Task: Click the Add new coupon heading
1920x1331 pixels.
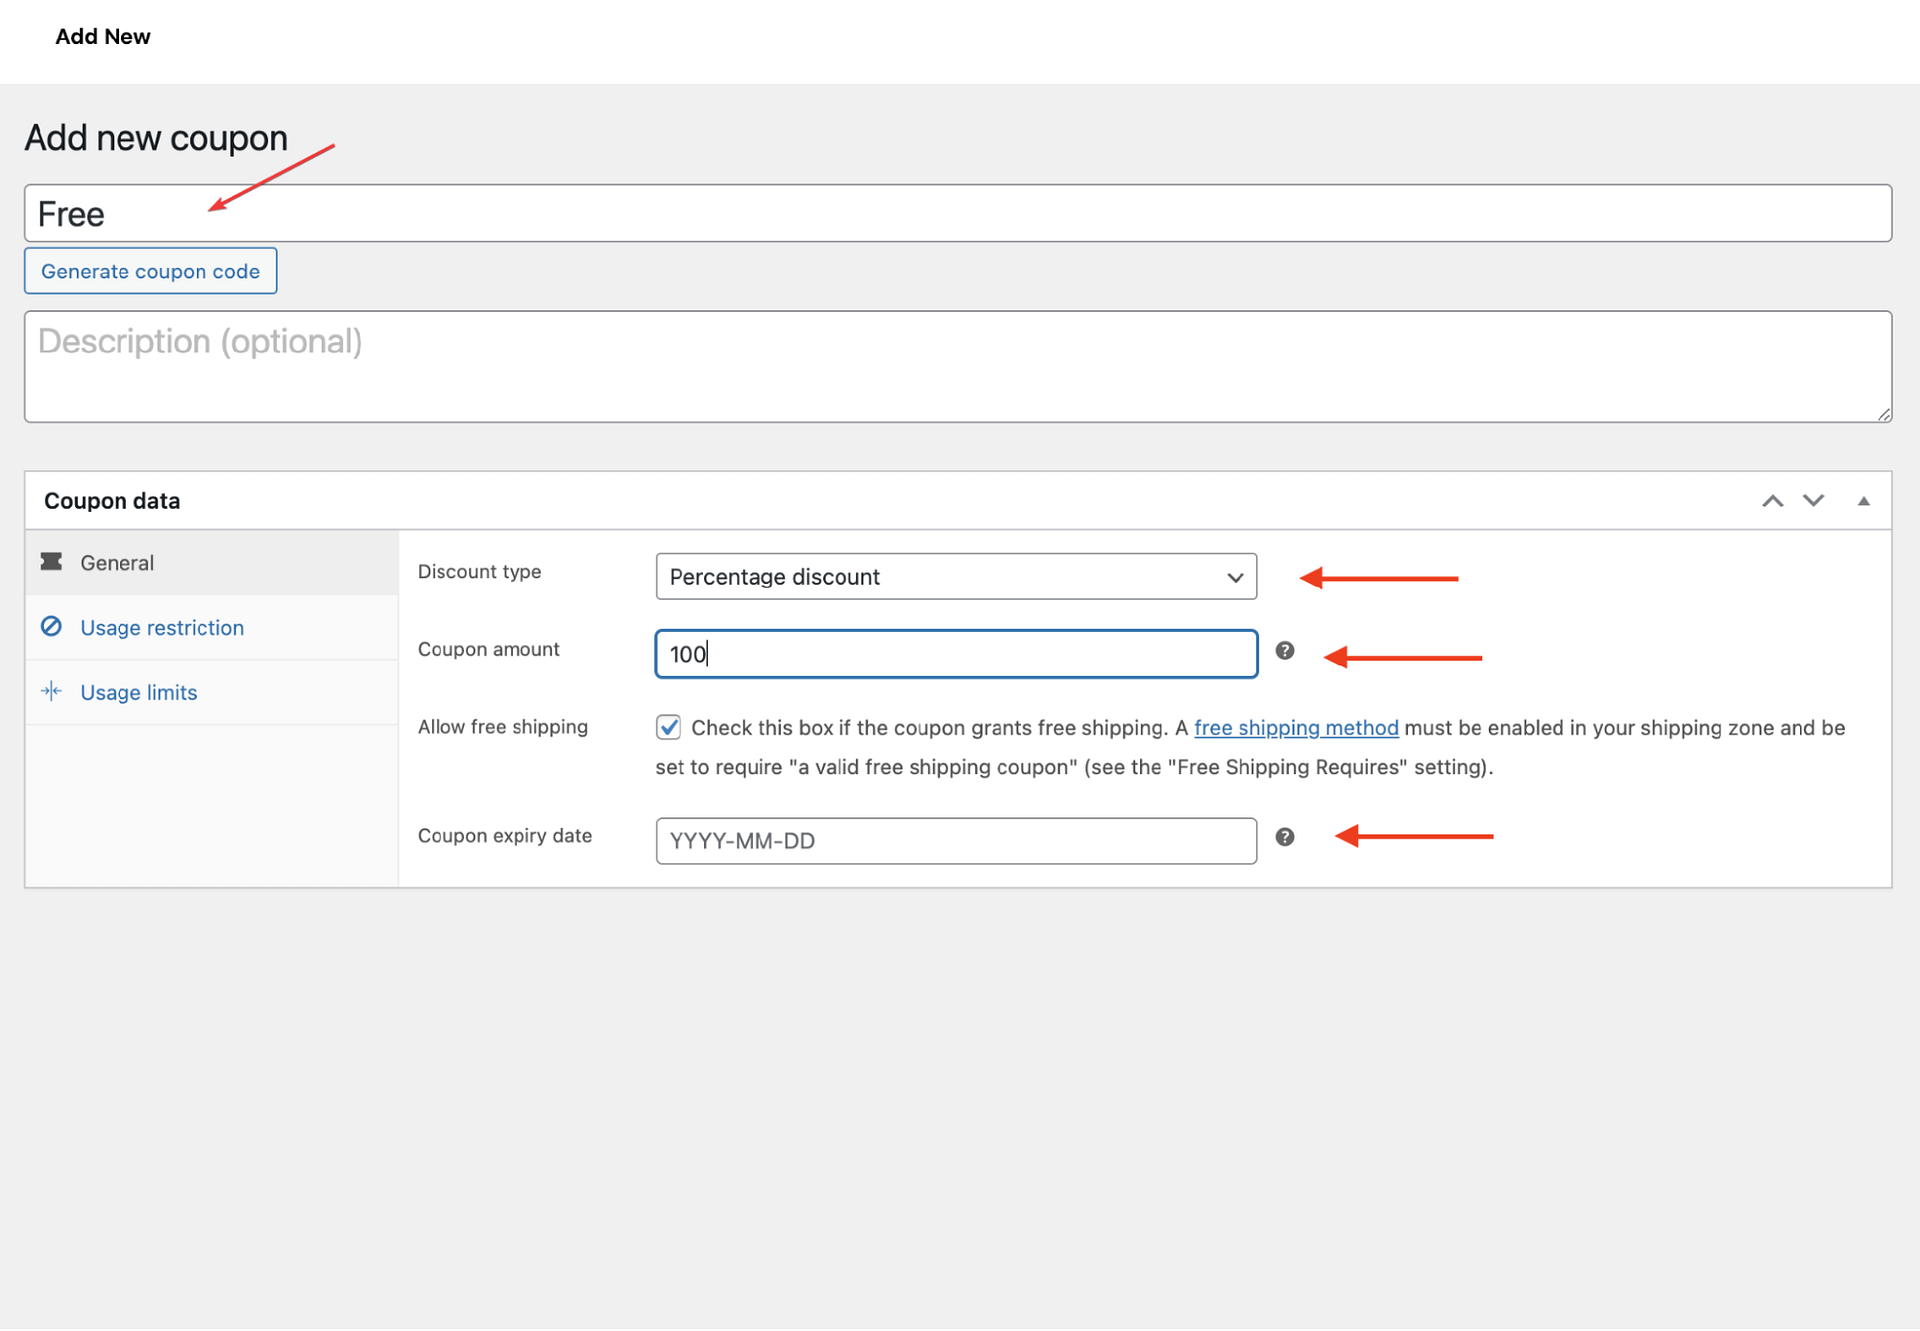Action: [x=156, y=138]
